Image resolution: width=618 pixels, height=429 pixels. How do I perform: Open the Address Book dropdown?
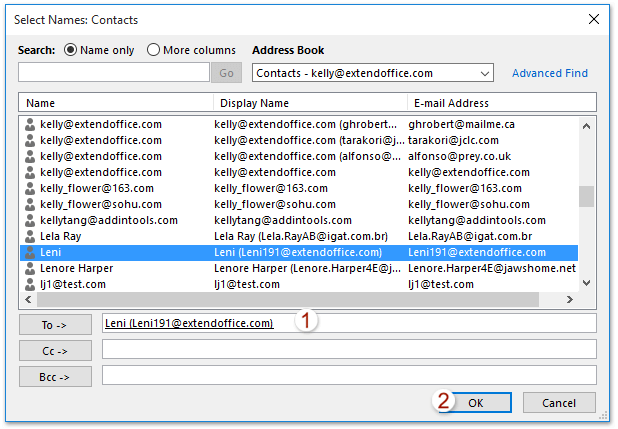click(x=485, y=73)
